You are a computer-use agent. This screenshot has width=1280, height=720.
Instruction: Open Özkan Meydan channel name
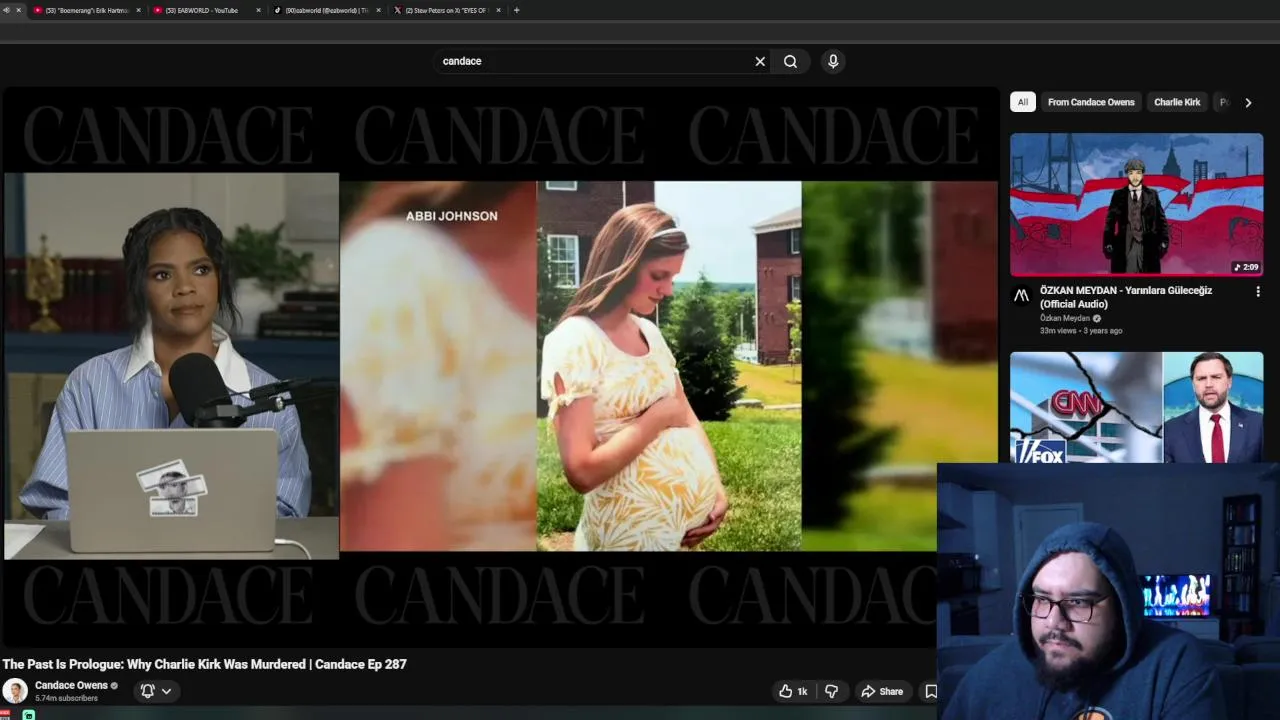tap(1065, 318)
